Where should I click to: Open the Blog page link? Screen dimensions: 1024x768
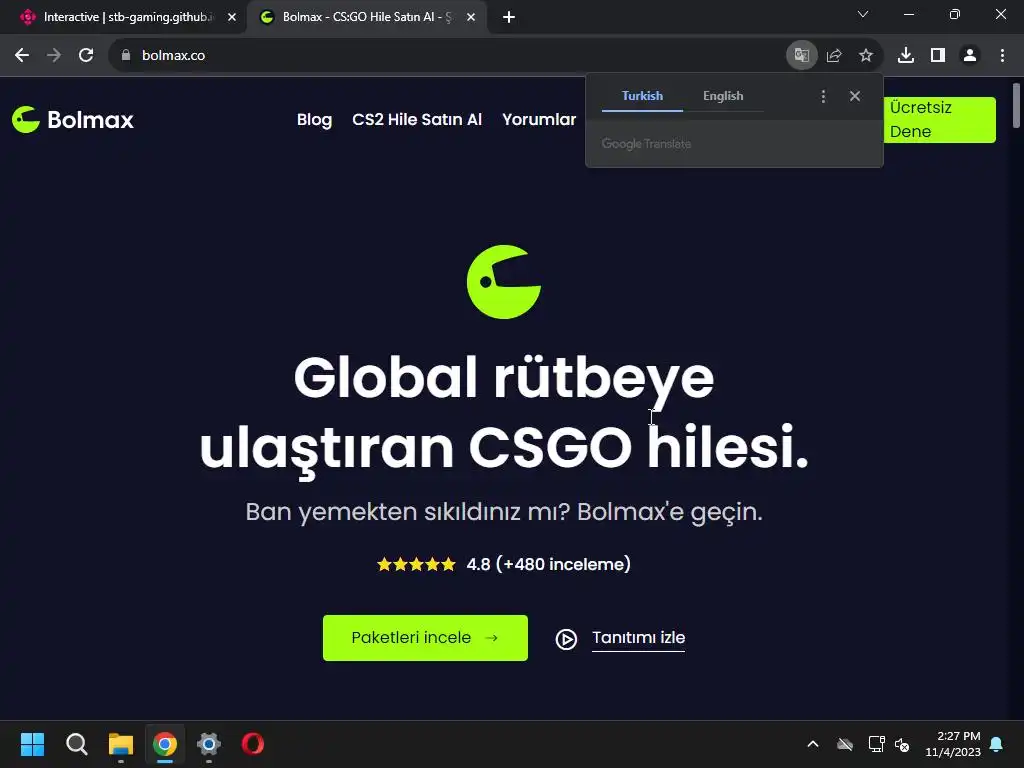point(314,120)
